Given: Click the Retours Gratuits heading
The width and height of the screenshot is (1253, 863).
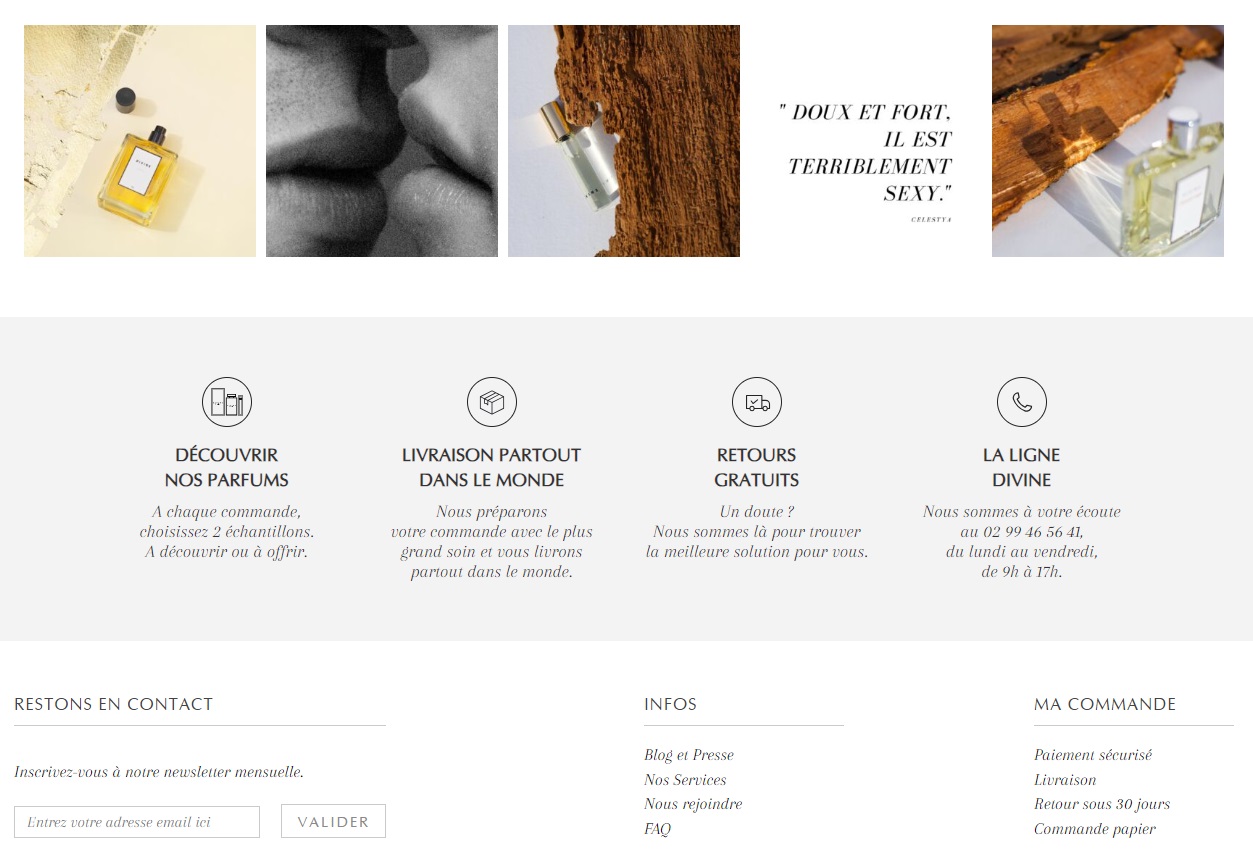Looking at the screenshot, I should point(757,467).
